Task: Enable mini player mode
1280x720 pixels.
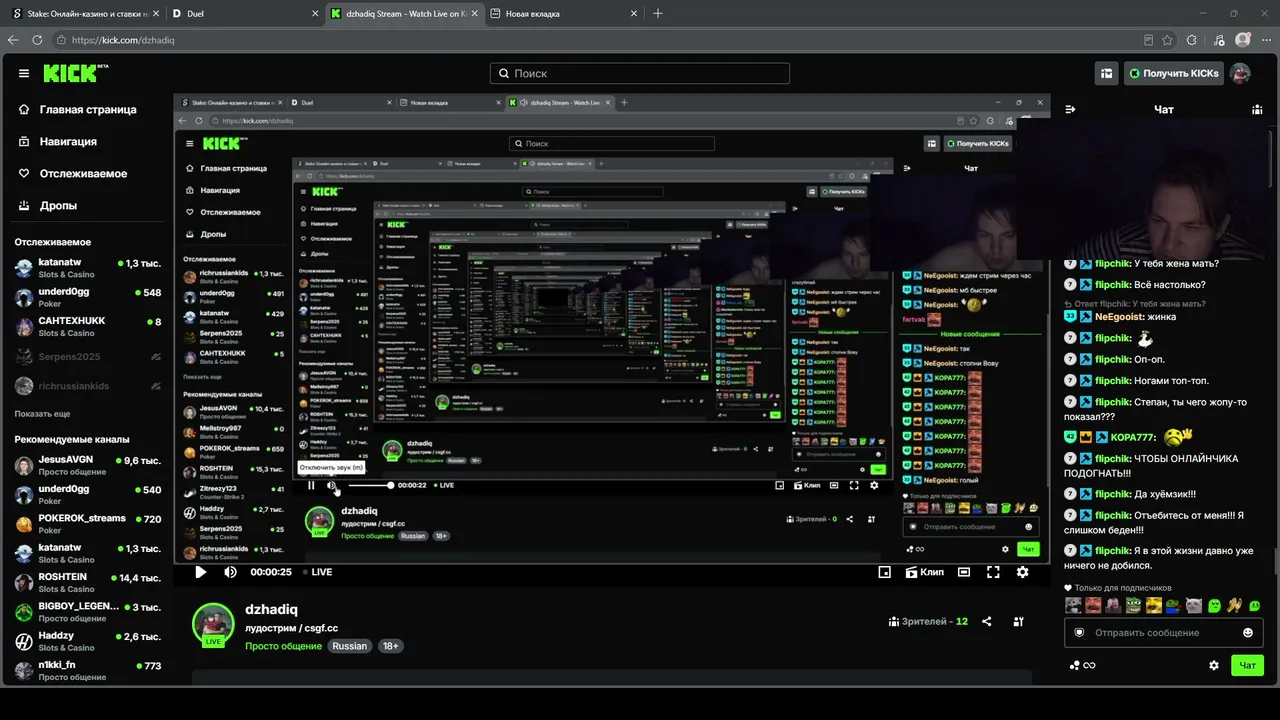Action: (x=884, y=572)
